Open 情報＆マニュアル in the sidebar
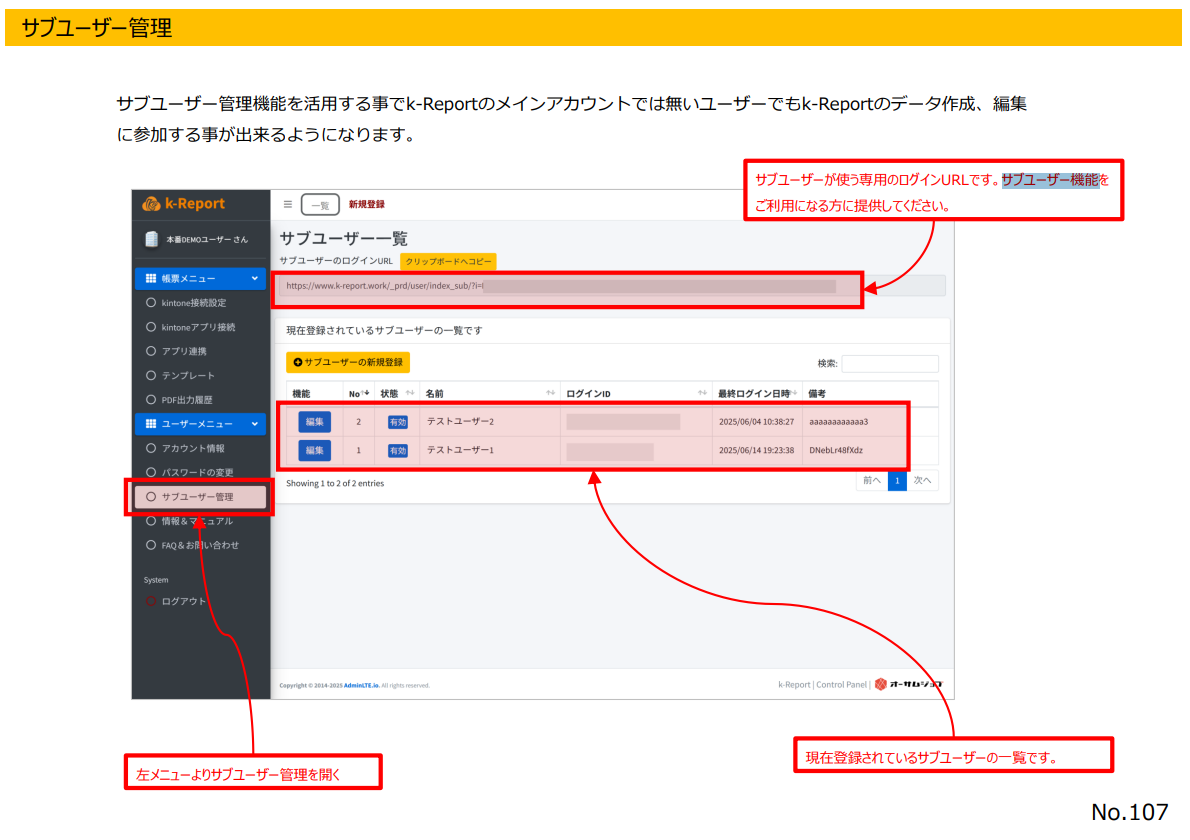1190x840 pixels. pyautogui.click(x=197, y=521)
